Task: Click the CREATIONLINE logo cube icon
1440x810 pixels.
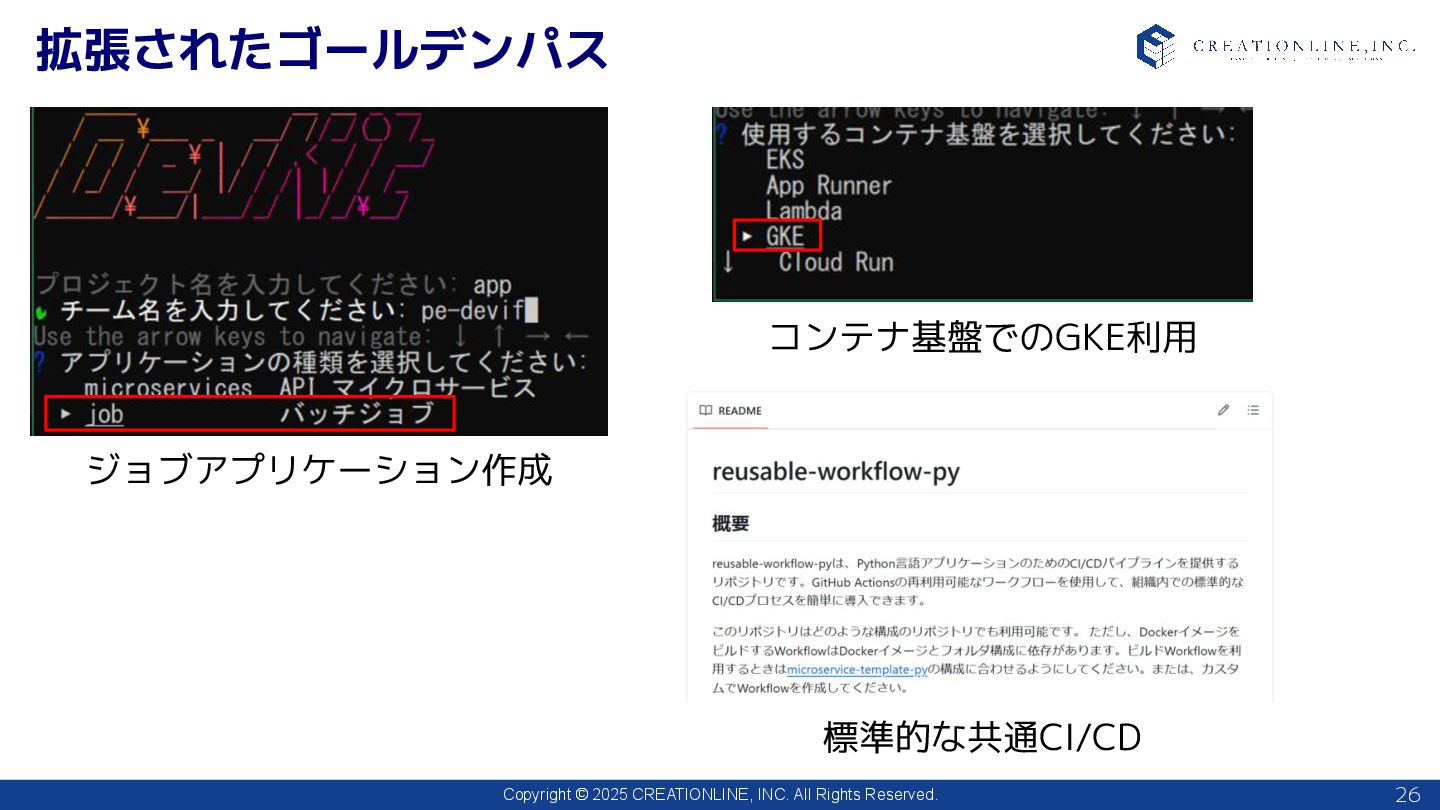Action: [x=1156, y=46]
